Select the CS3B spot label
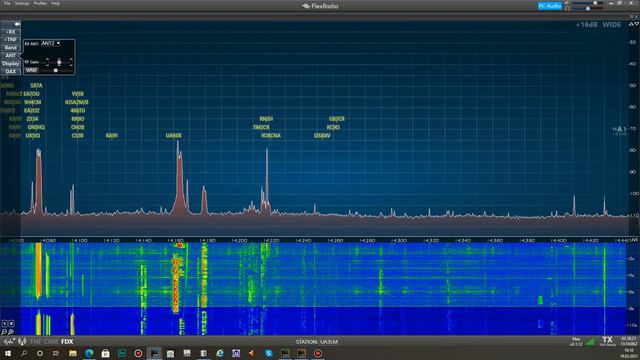Image resolution: width=640 pixels, height=360 pixels. click(78, 136)
